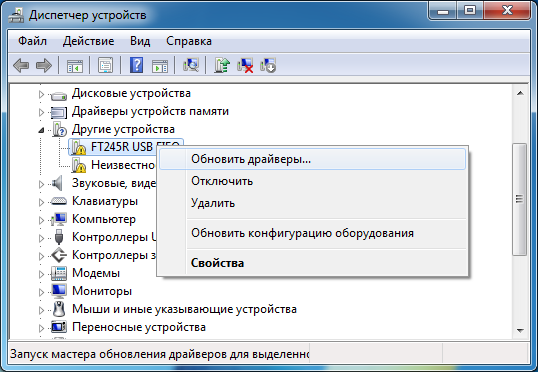Expand the Звуковые devices node
Viewport: 538px width, 372px height.
point(41,184)
